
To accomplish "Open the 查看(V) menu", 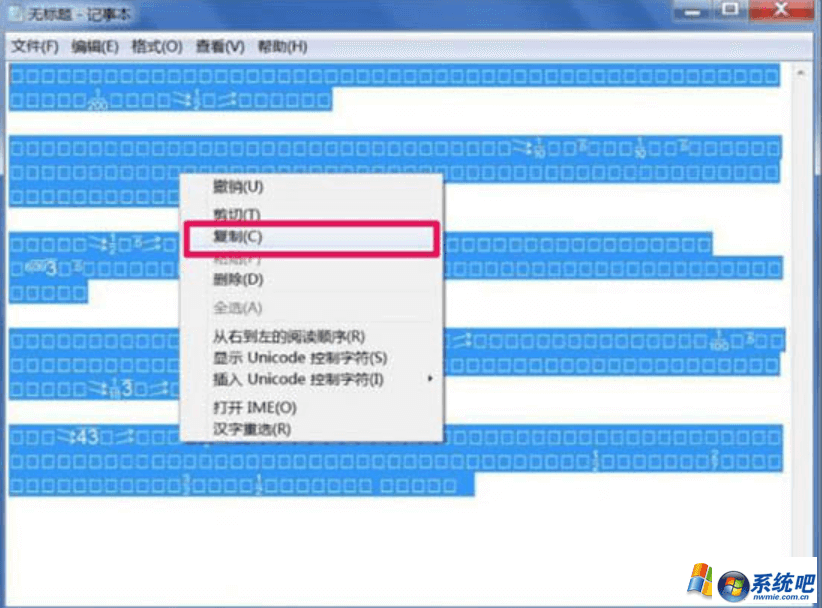I will click(x=220, y=47).
